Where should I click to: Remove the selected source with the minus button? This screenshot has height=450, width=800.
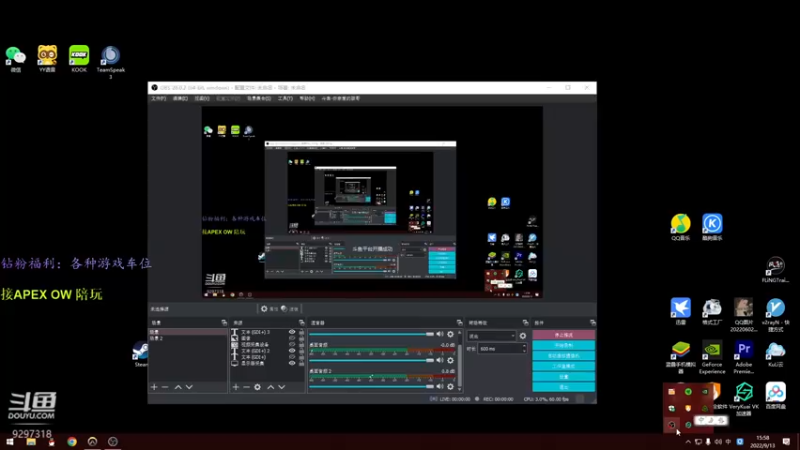246,387
